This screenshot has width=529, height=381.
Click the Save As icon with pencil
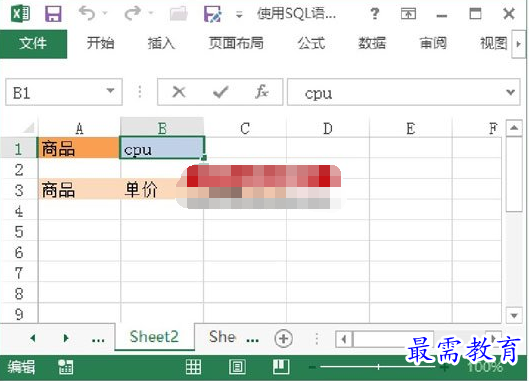[x=213, y=14]
